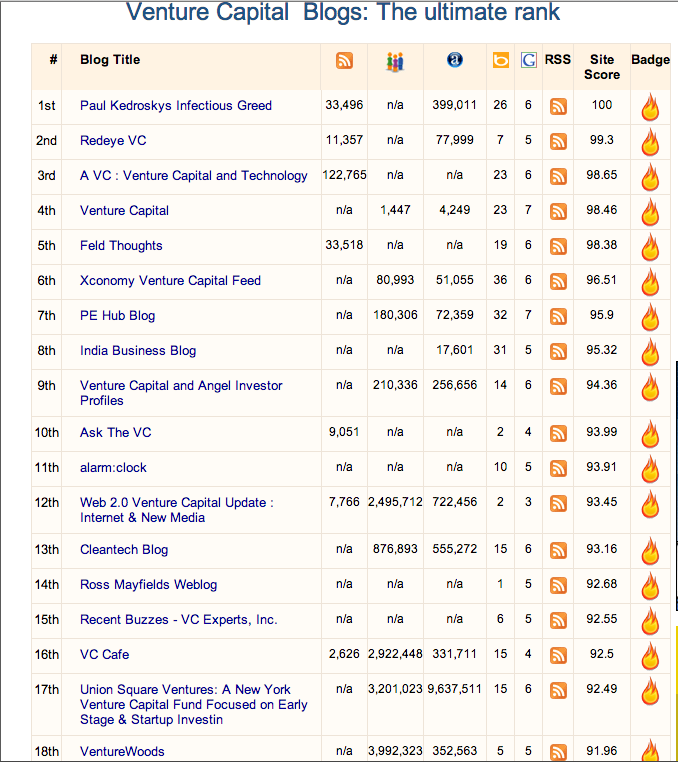
Task: Open RSS feed icon for Xconomy Venture Capital Feed
Action: tap(558, 281)
